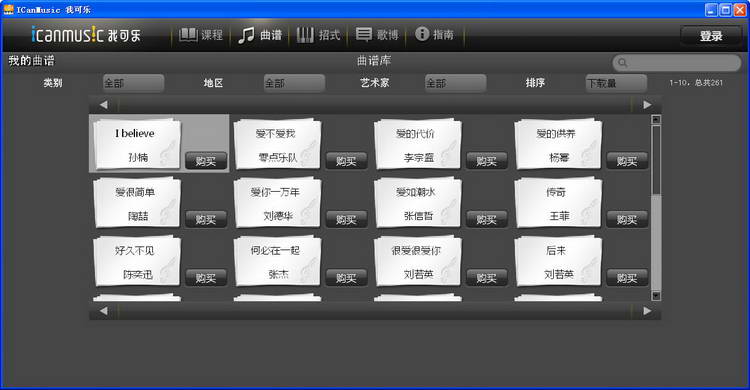Select the 何必在一起 张杰 sheet

click(277, 261)
